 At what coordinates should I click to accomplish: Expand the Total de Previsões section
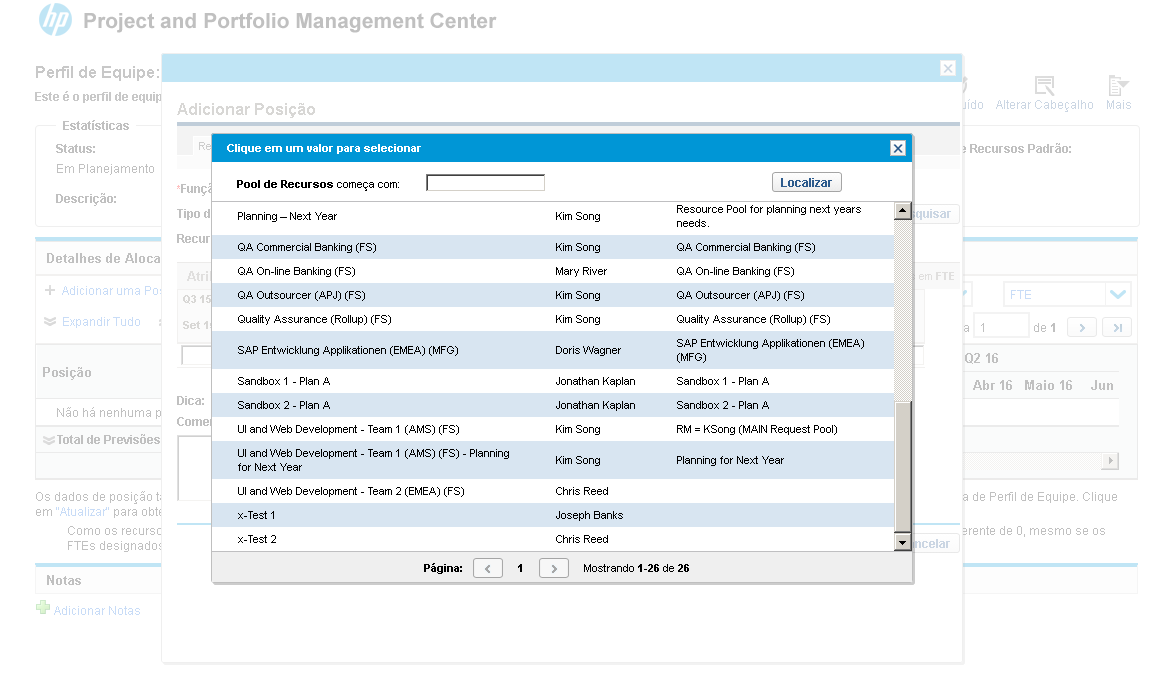coord(48,440)
